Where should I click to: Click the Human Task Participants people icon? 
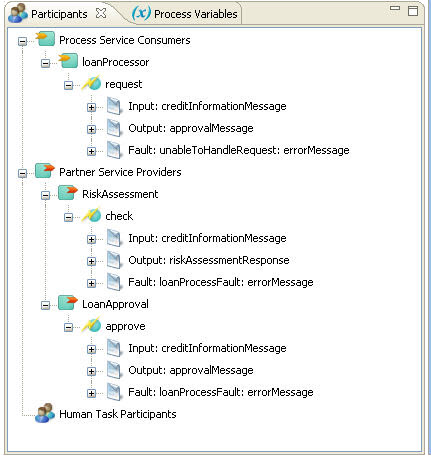tap(45, 413)
